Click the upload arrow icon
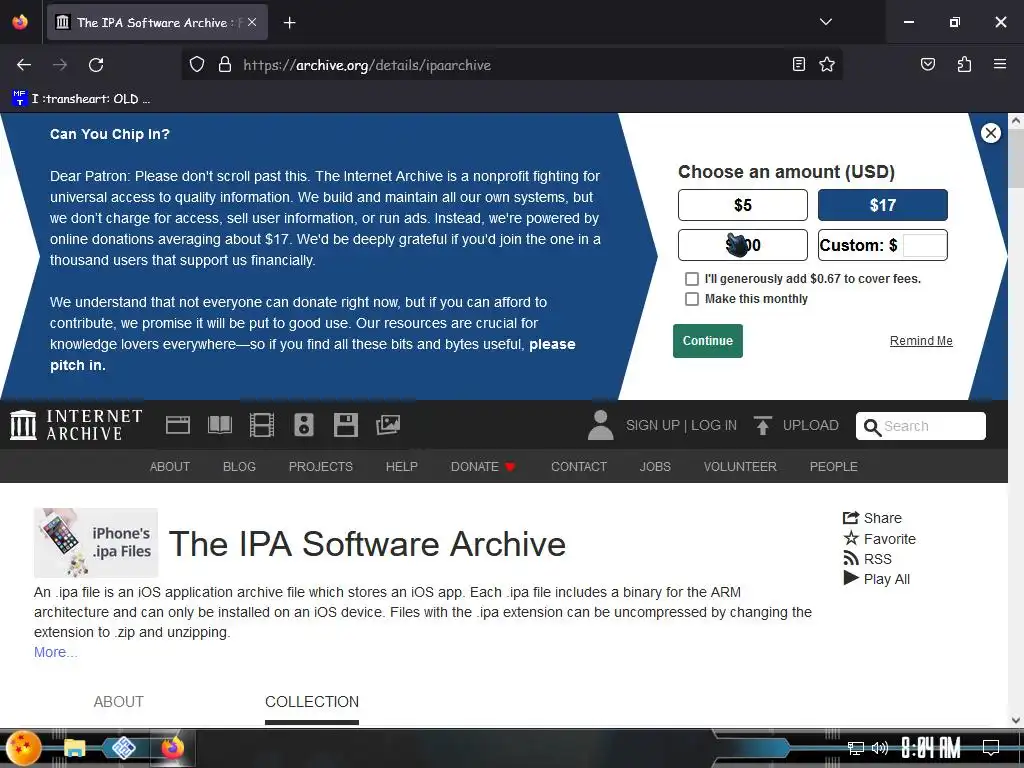Viewport: 1024px width, 768px height. pyautogui.click(x=762, y=425)
